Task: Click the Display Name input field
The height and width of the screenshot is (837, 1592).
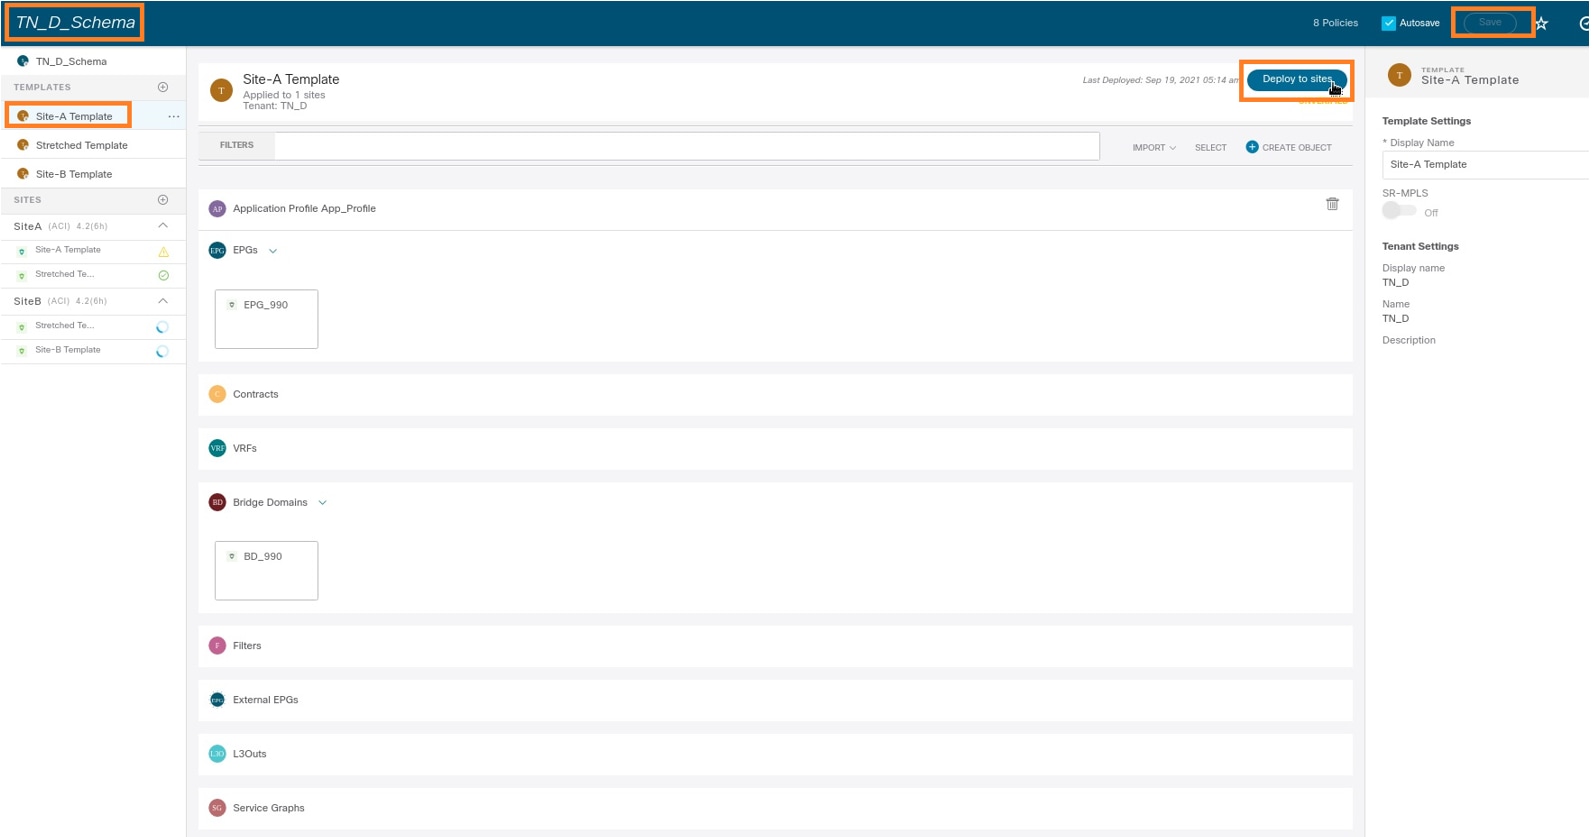Action: [x=1485, y=165]
